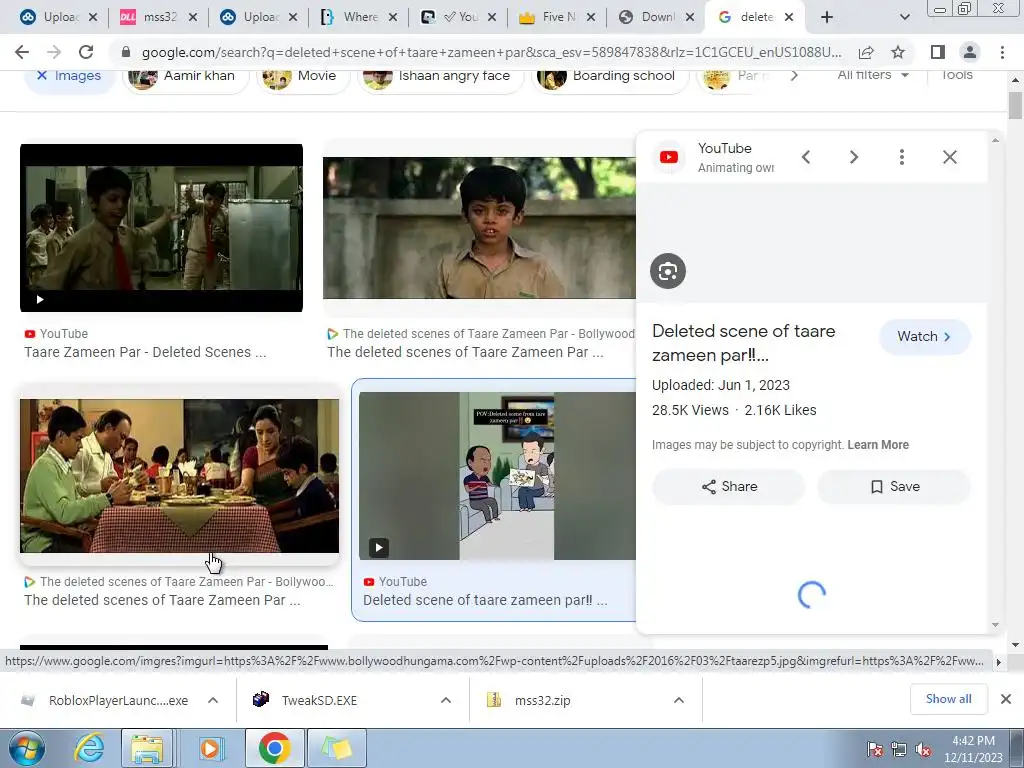Screen dimensions: 1024x768
Task: Reload the current Google page
Action: pos(86,52)
